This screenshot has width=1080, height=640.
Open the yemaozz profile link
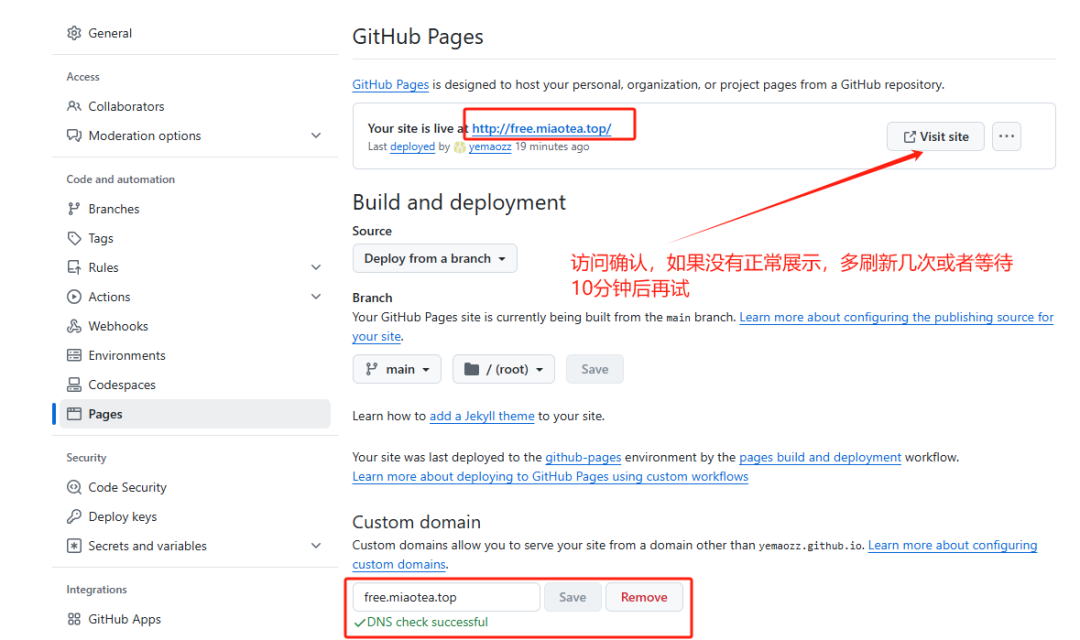[x=490, y=147]
